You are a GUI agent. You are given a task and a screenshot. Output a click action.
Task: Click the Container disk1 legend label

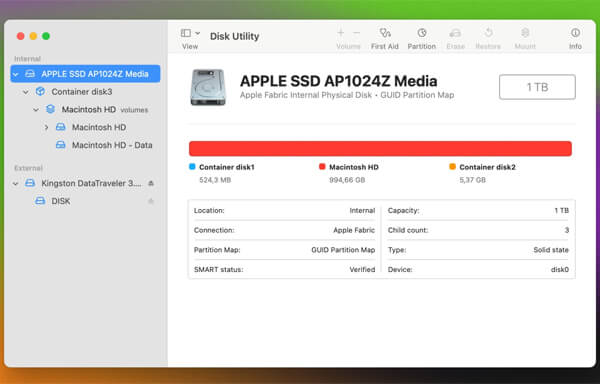(227, 167)
